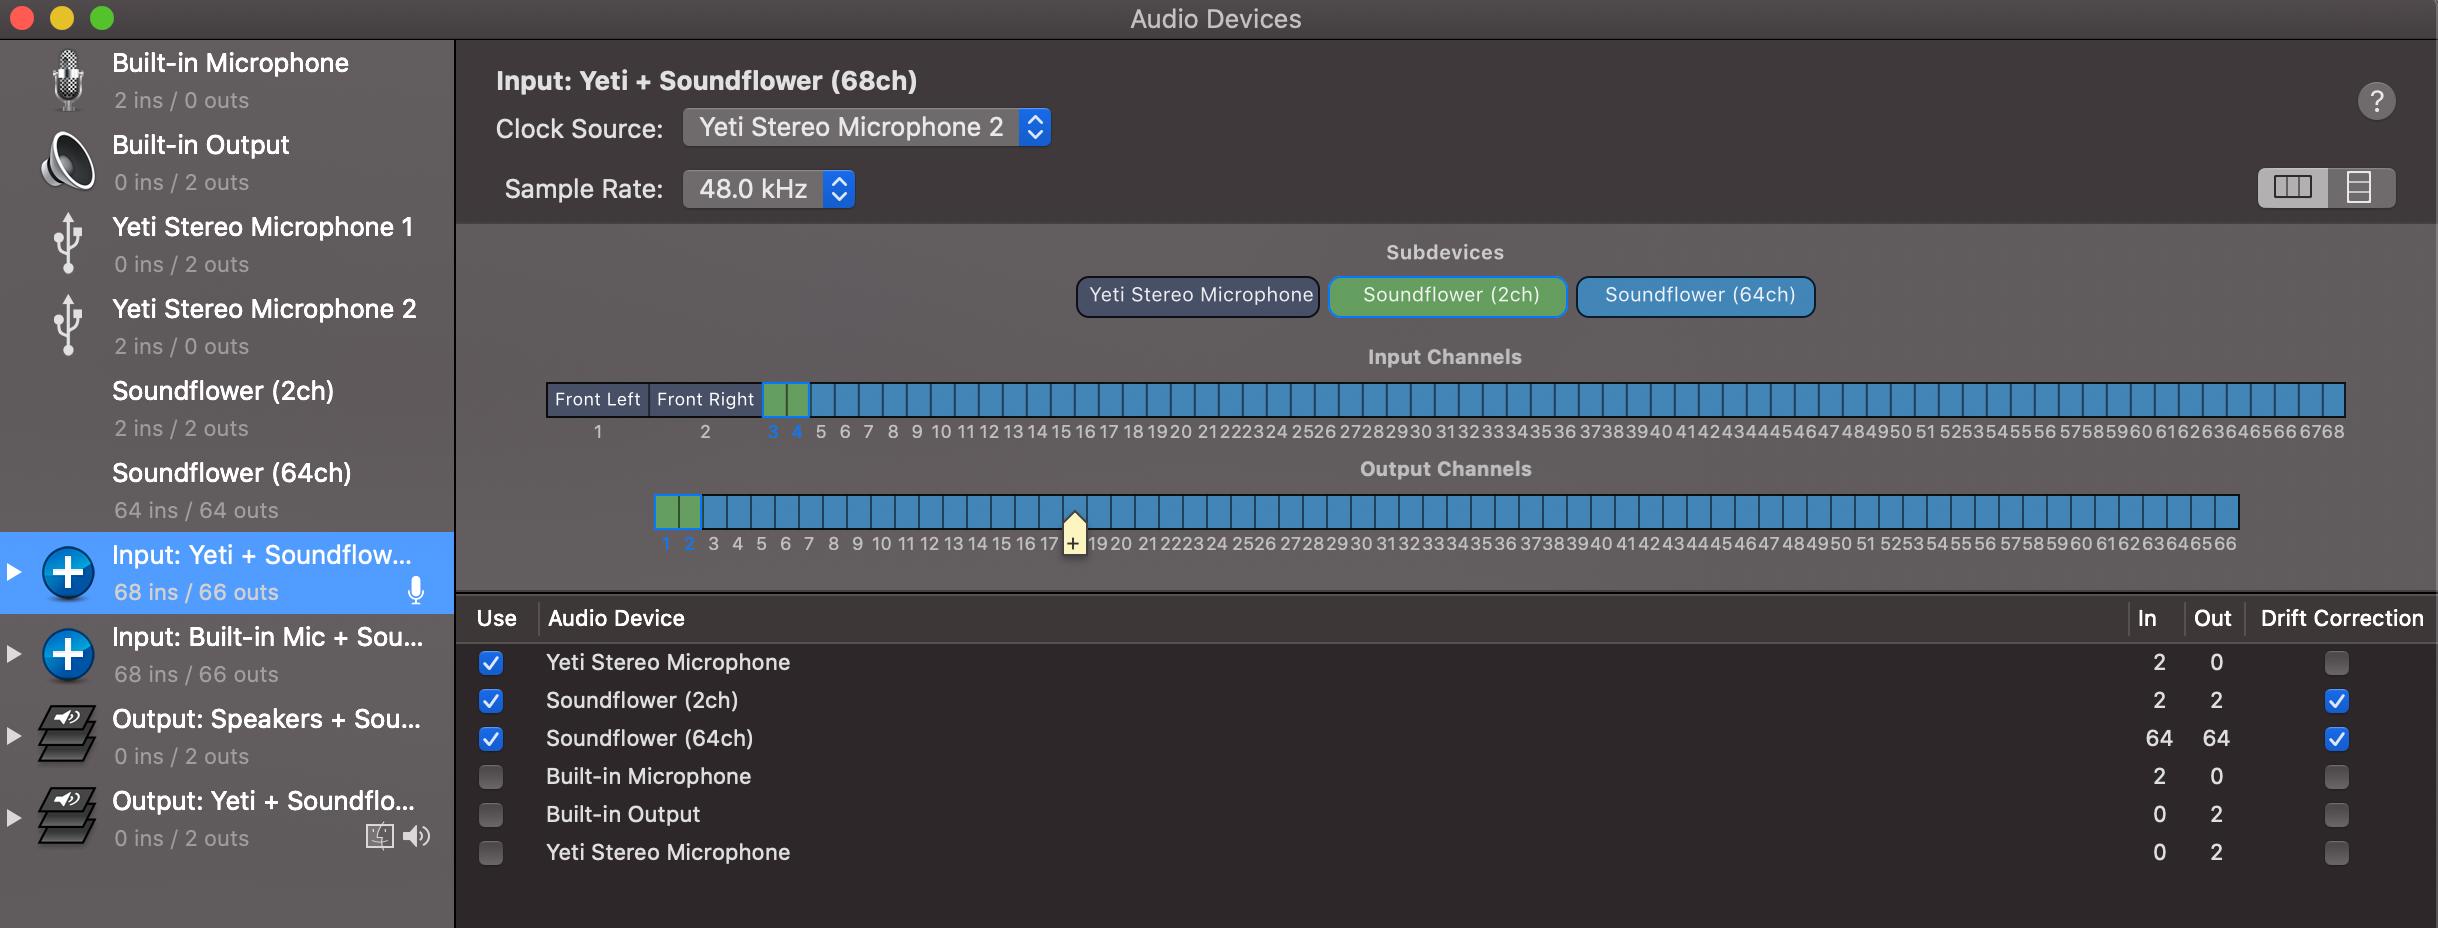Expand Output: Speakers + Sou... disclosure triangle
The width and height of the screenshot is (2438, 928).
point(14,736)
